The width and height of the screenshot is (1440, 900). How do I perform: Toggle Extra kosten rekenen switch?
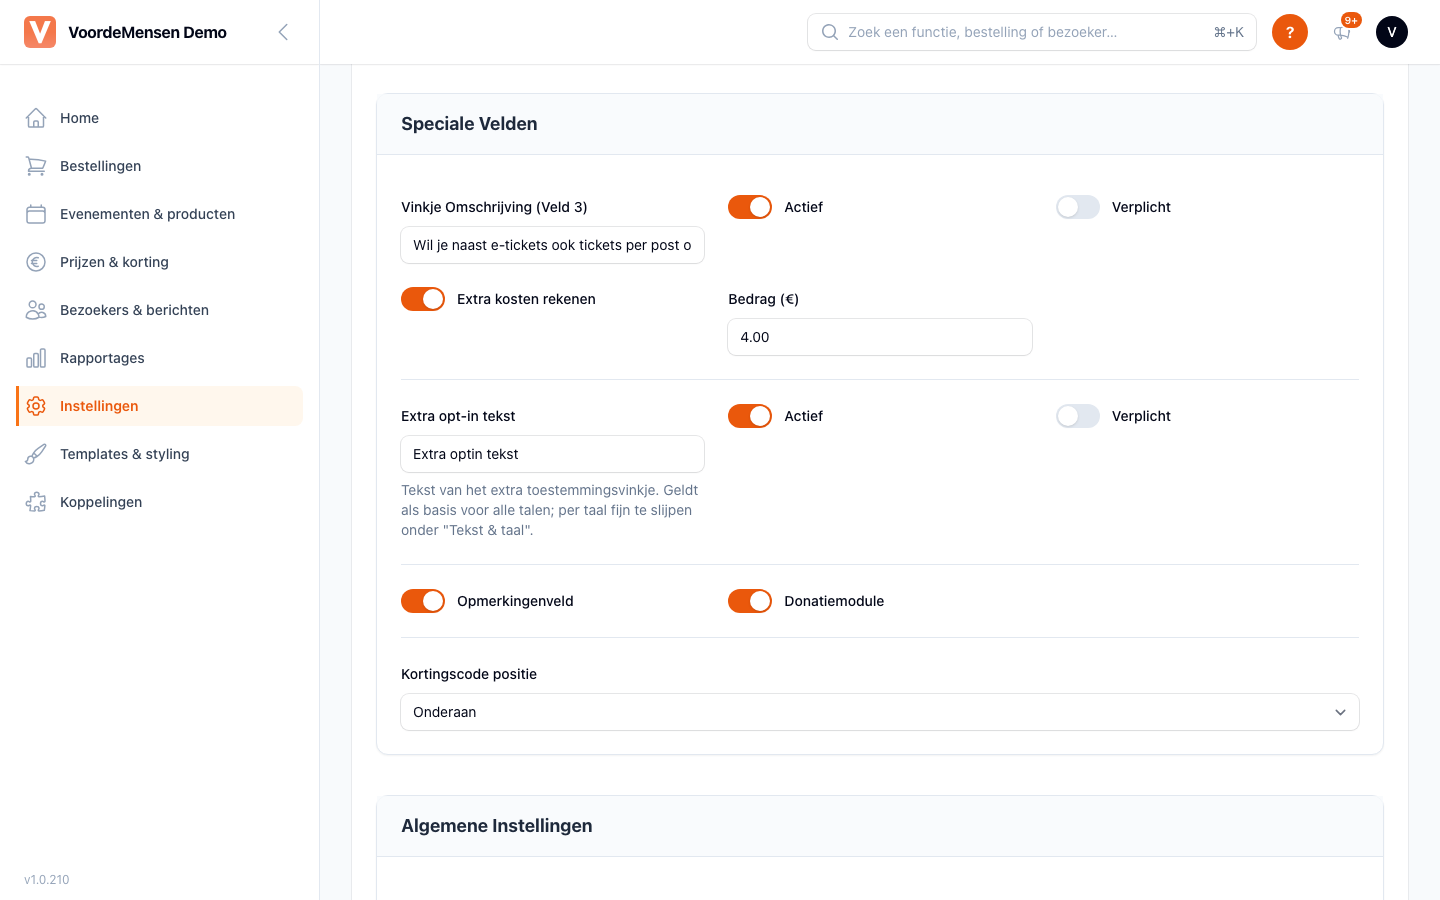(x=423, y=299)
